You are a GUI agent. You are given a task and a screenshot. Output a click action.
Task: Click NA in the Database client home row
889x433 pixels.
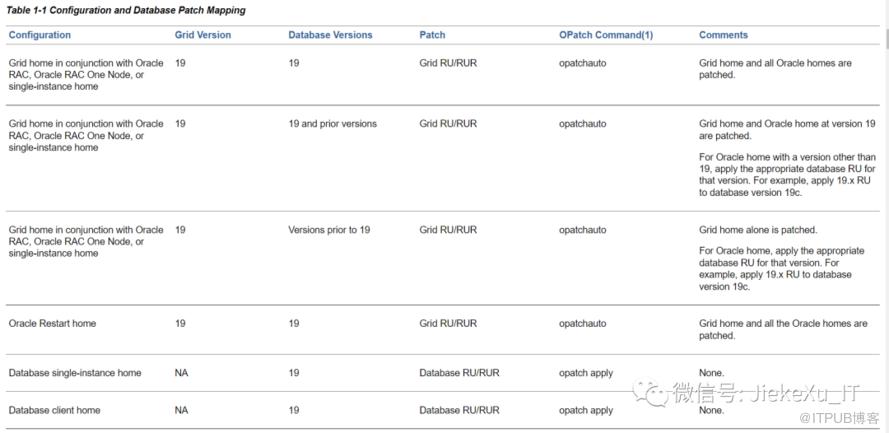click(x=181, y=410)
